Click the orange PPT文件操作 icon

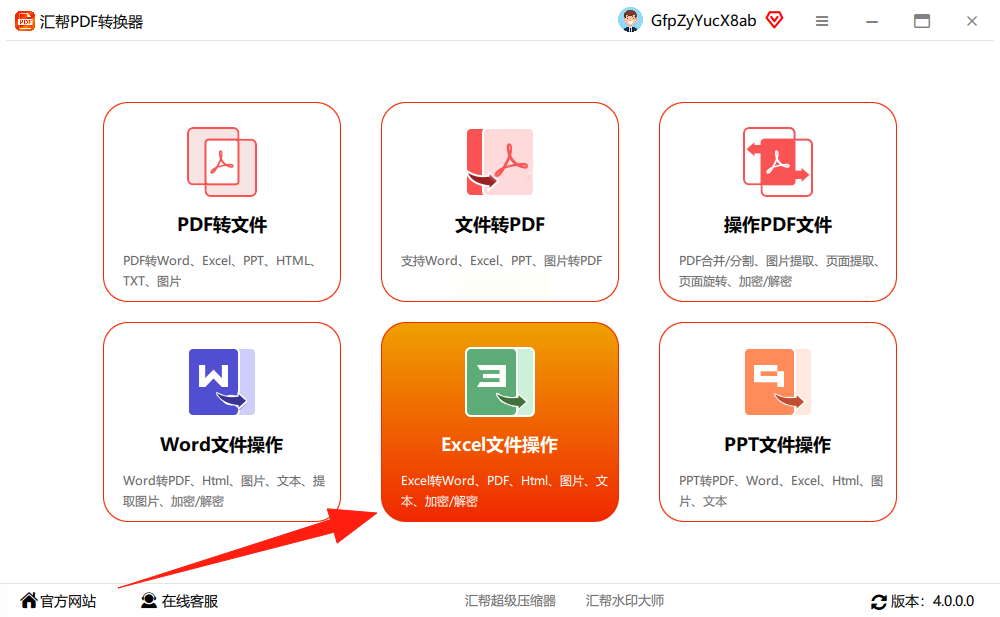(778, 382)
